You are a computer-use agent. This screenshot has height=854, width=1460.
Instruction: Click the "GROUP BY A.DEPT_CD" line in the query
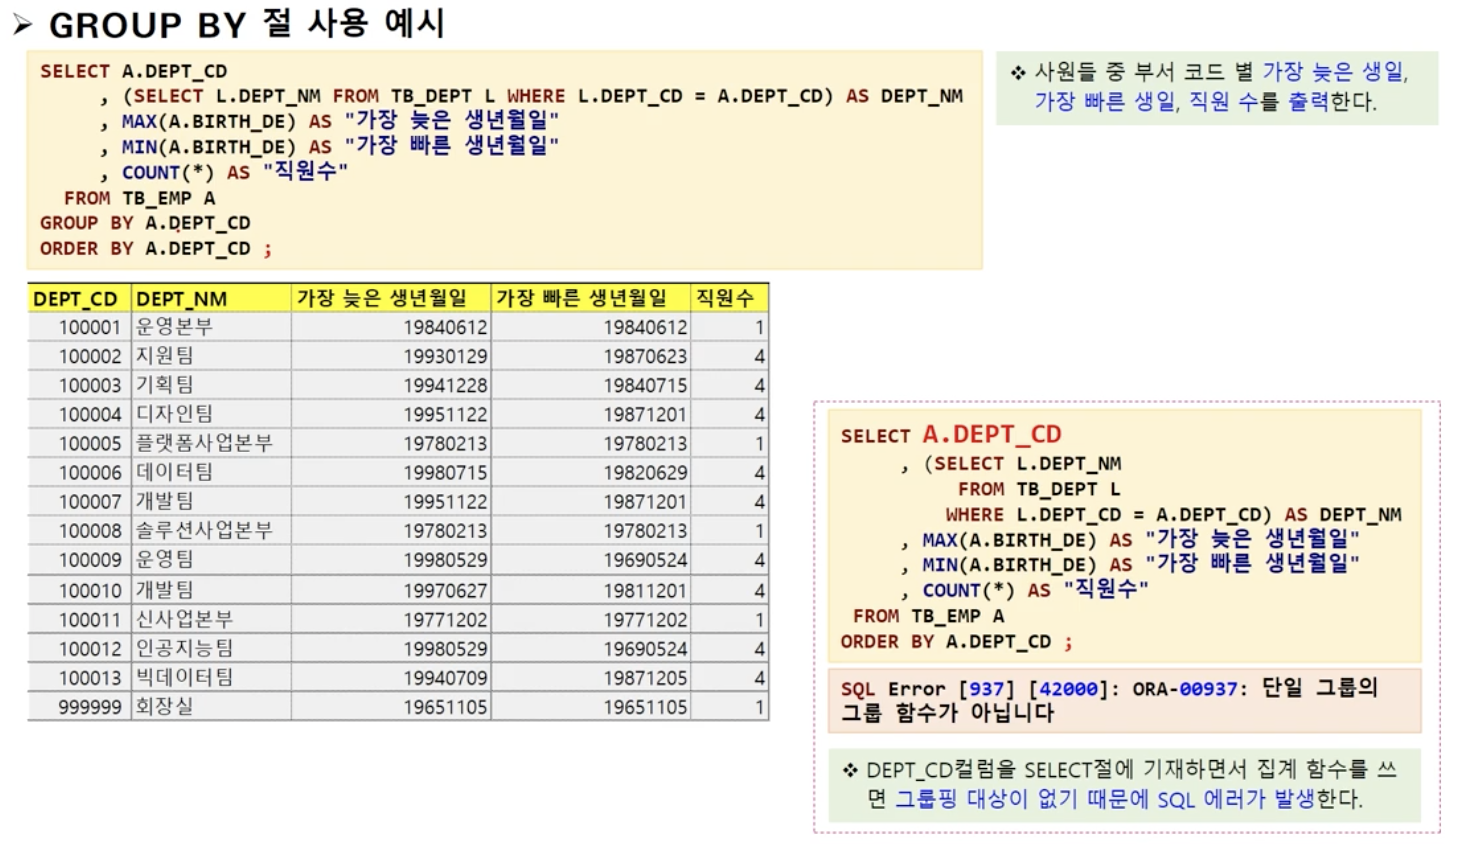(x=145, y=223)
